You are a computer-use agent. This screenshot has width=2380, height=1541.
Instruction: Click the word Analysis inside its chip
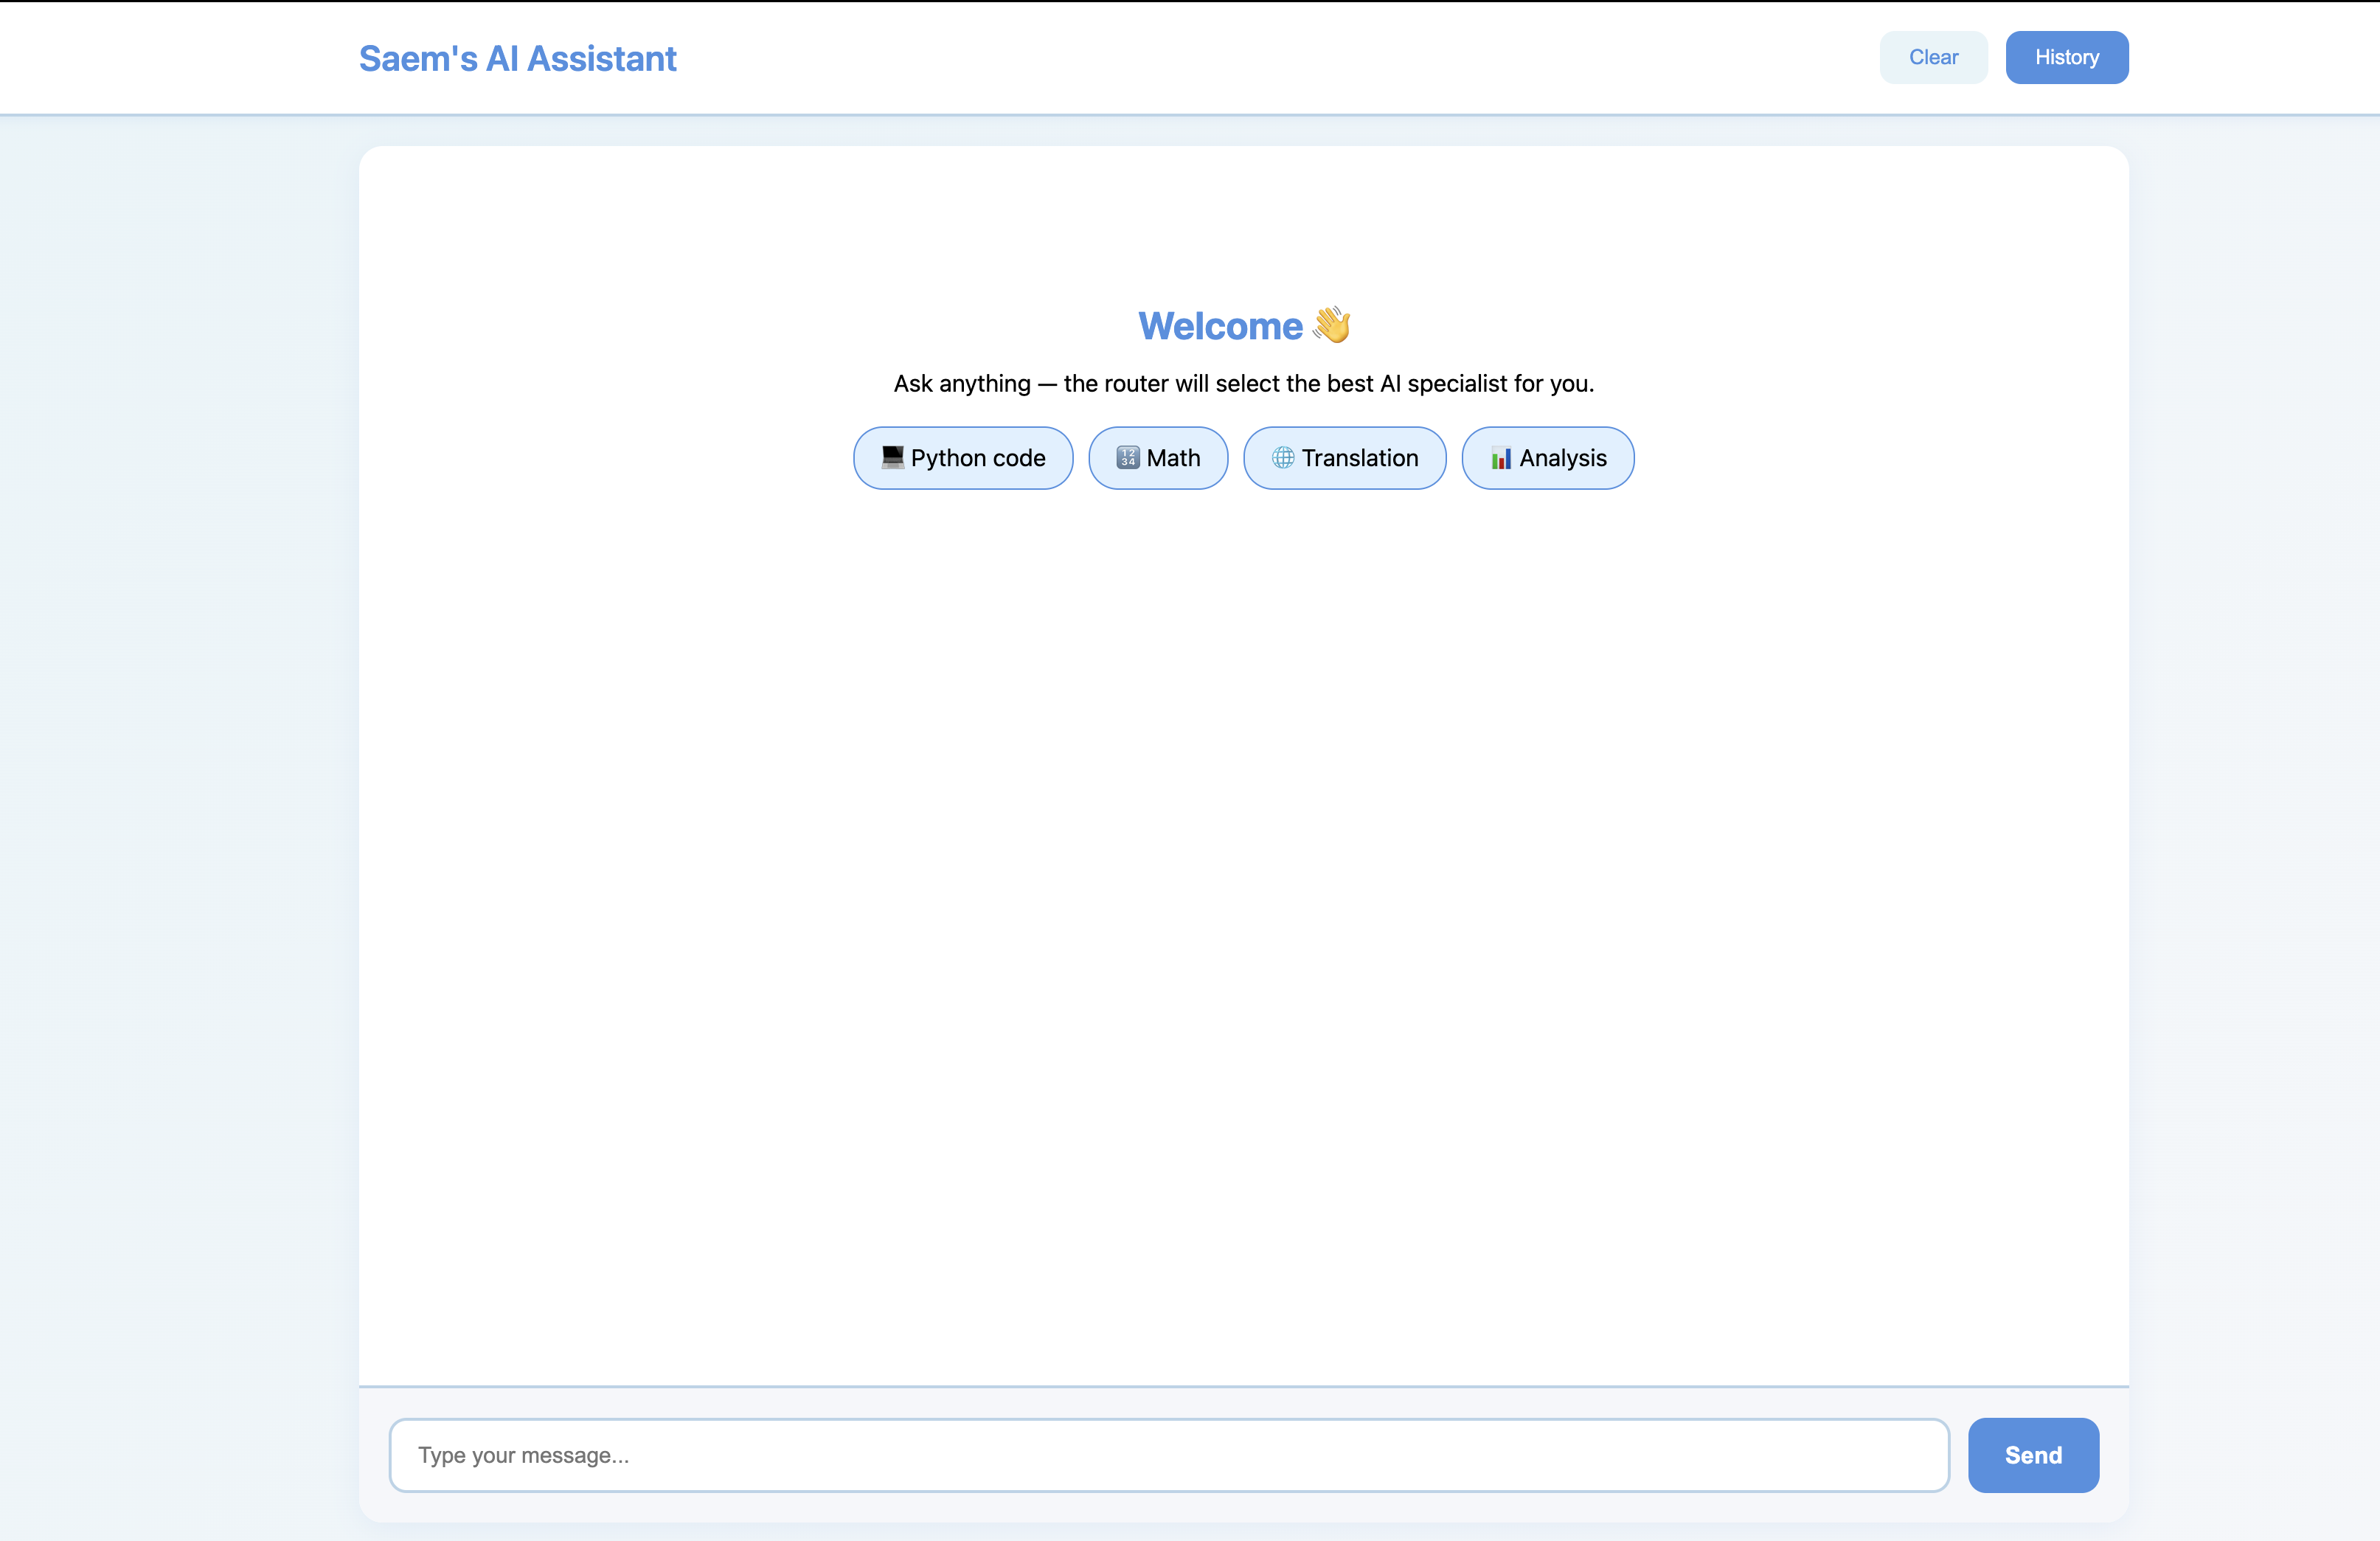point(1562,458)
